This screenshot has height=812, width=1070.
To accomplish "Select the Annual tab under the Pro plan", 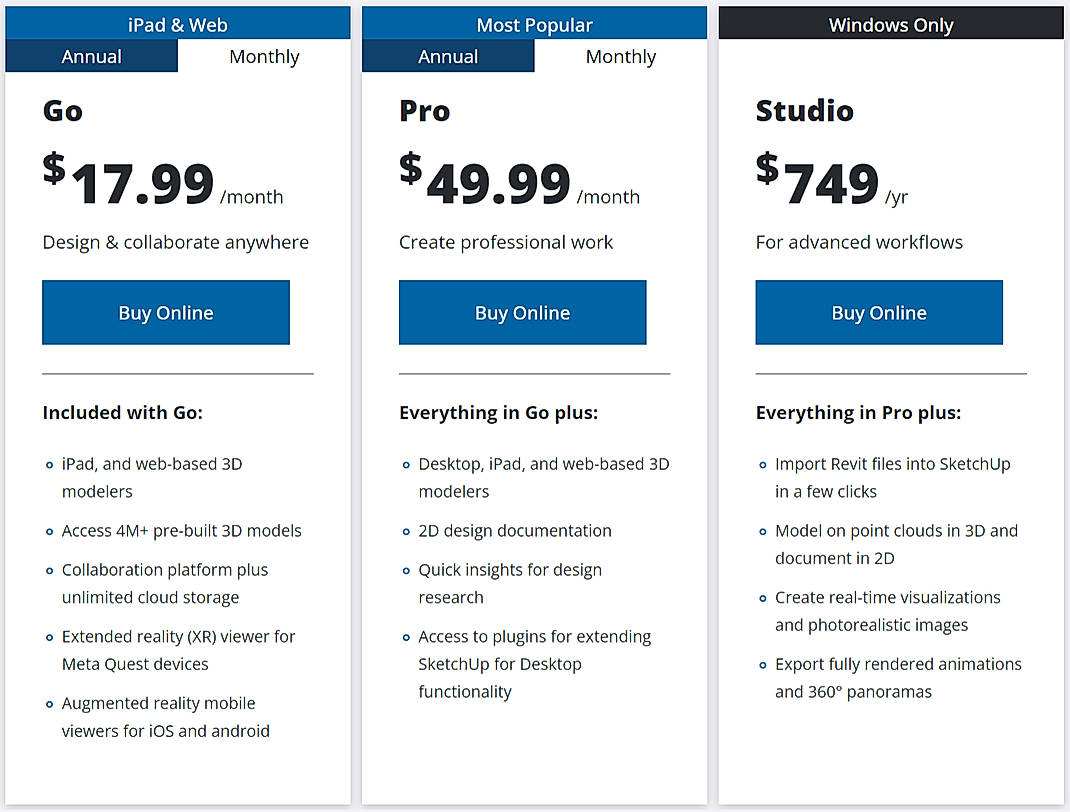I will 447,56.
